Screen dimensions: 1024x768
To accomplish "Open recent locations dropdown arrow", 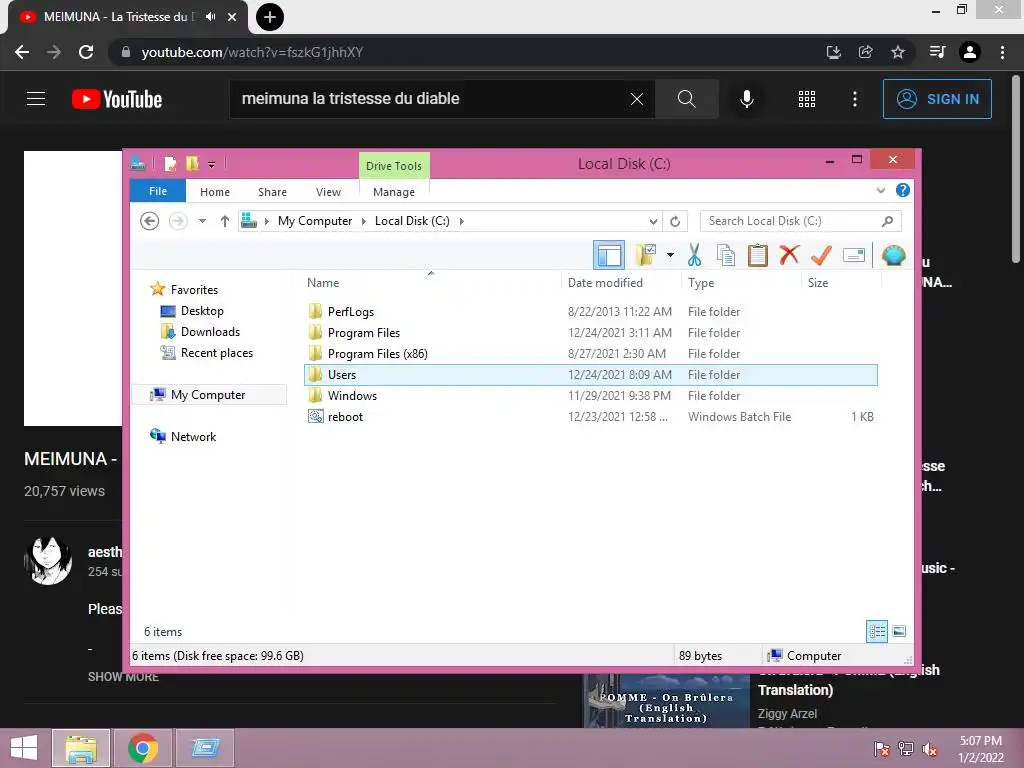I will click(x=202, y=221).
